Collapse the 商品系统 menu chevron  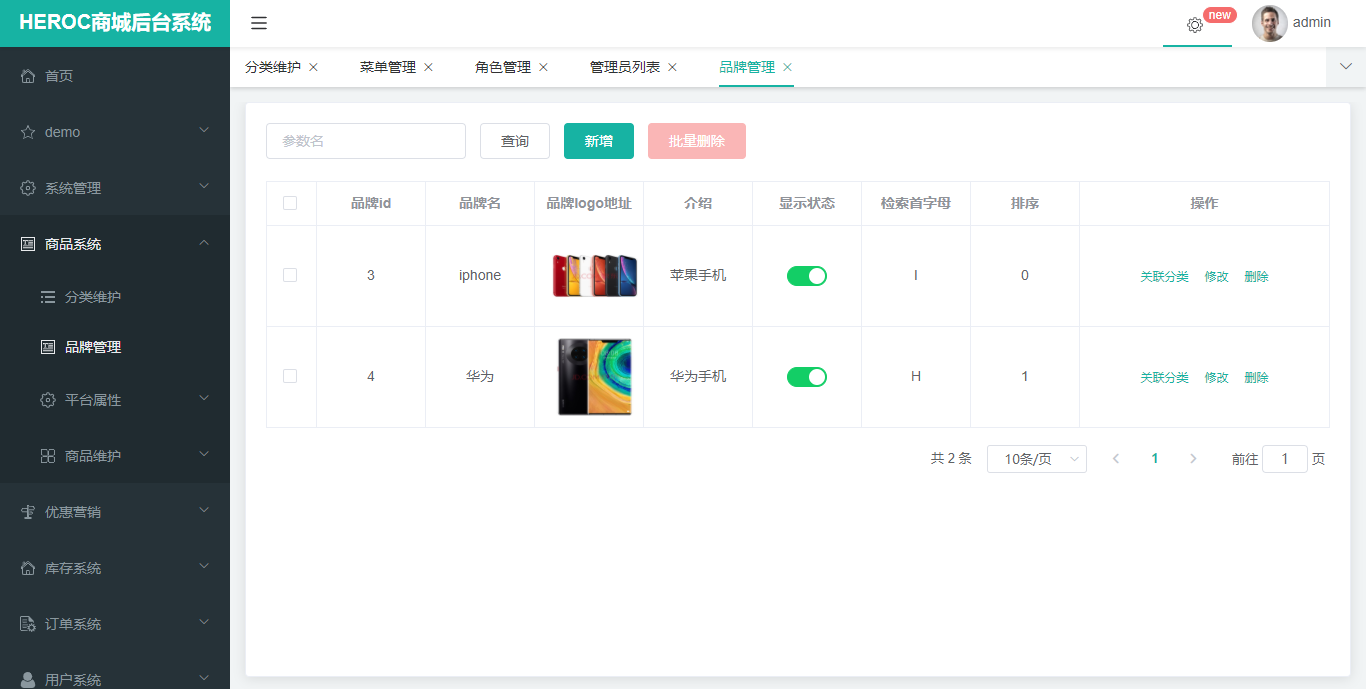point(204,243)
